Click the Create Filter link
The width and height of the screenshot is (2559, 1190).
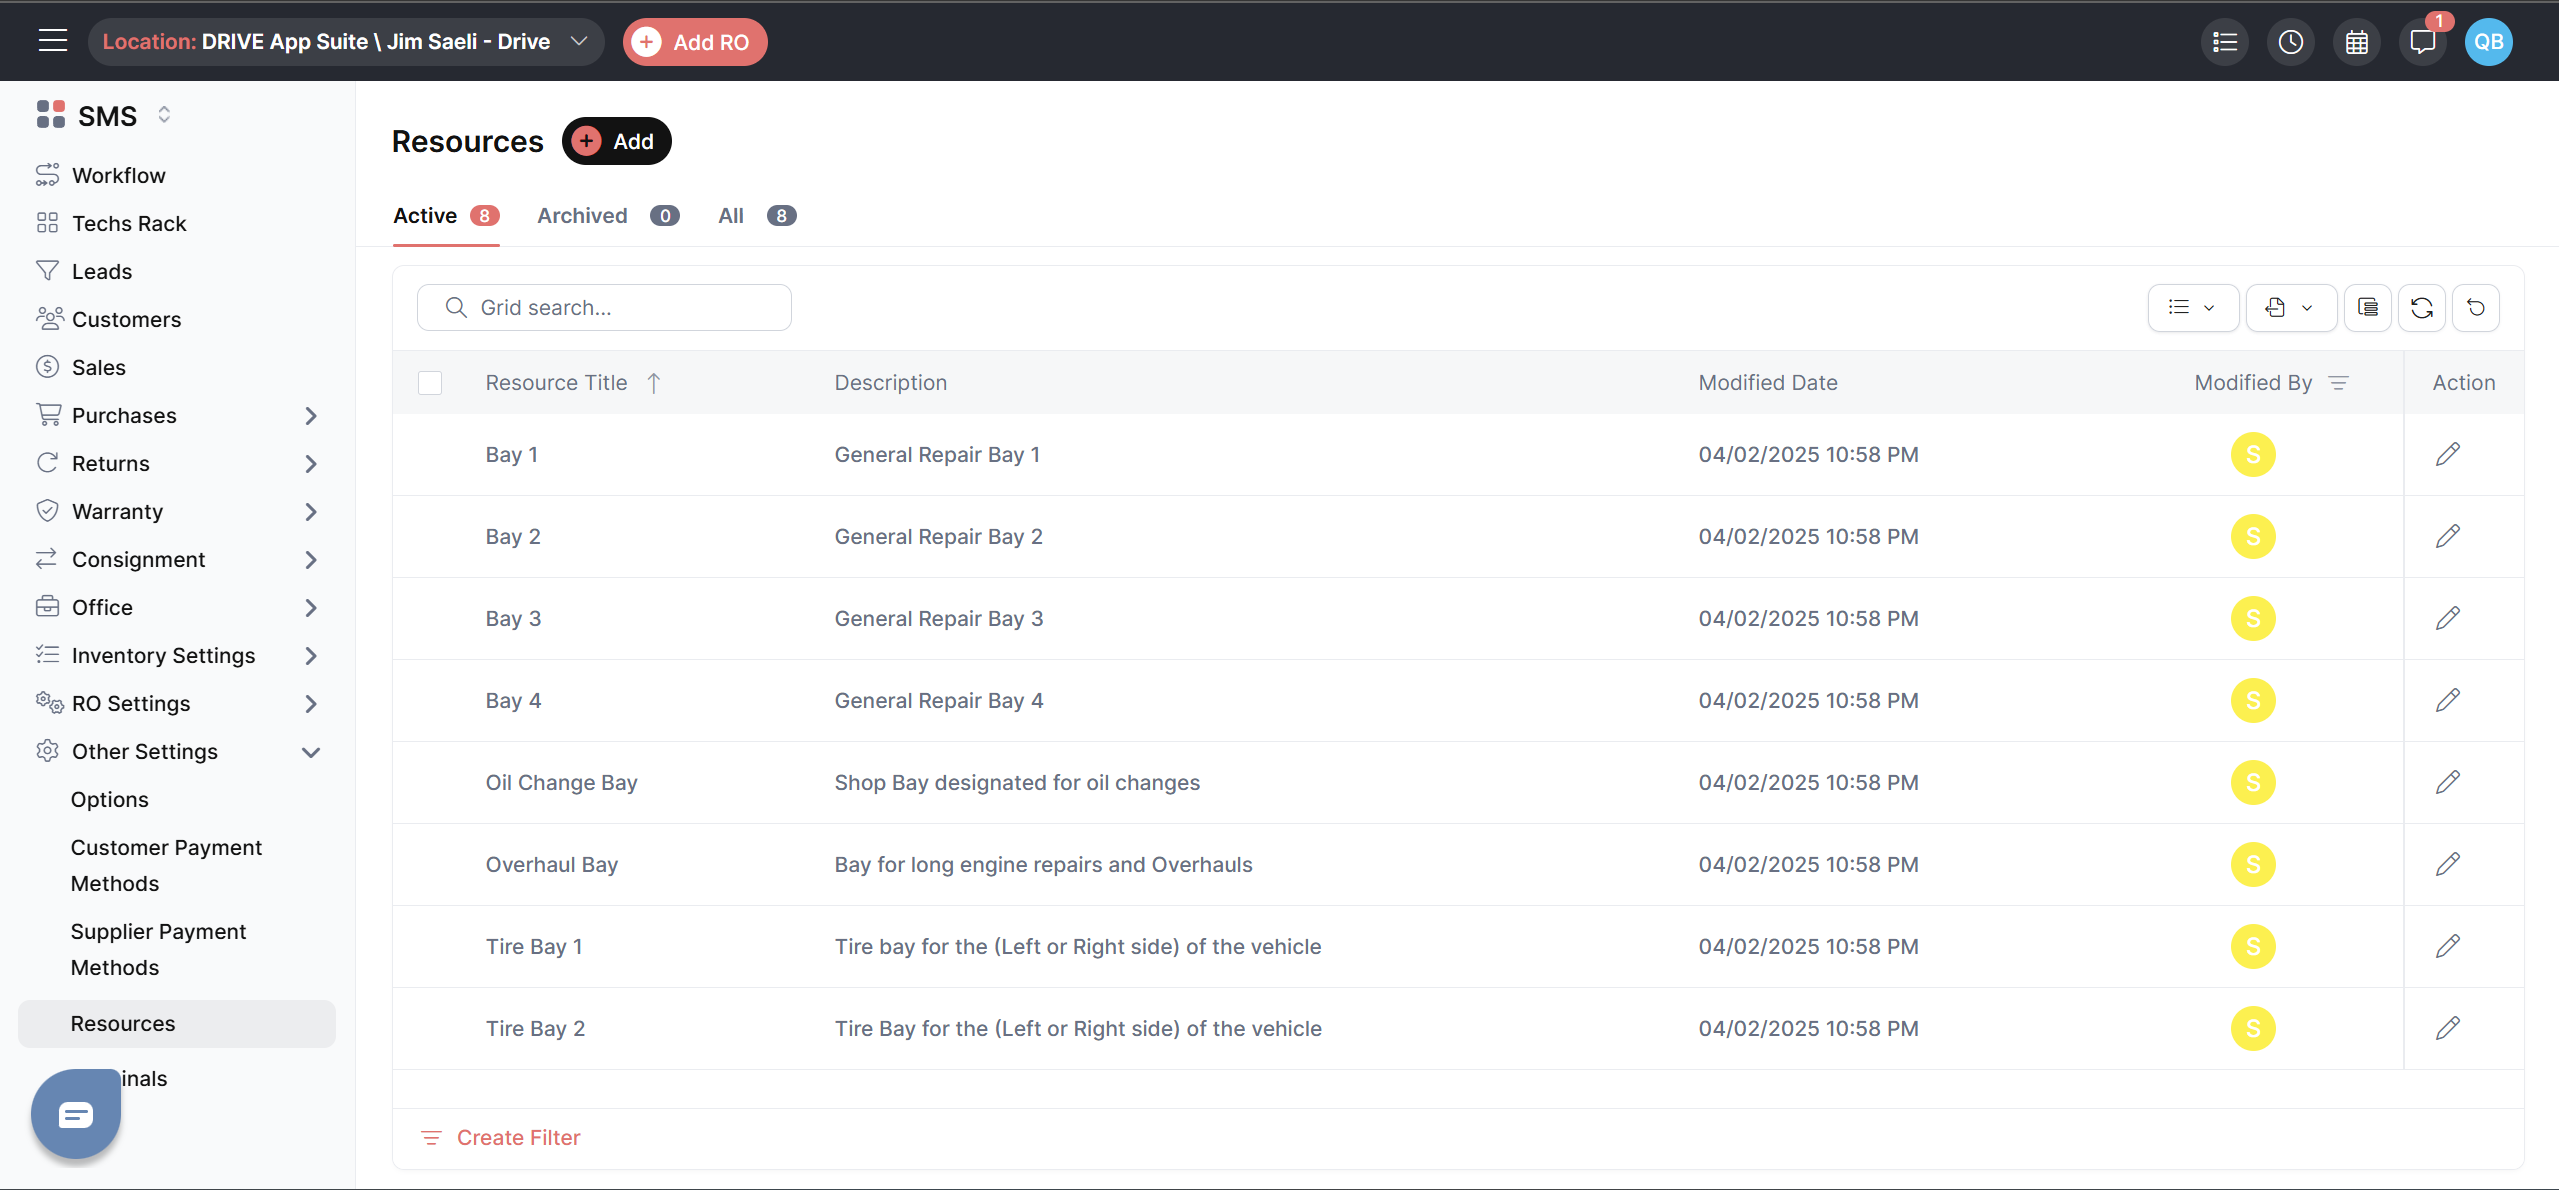[518, 1138]
